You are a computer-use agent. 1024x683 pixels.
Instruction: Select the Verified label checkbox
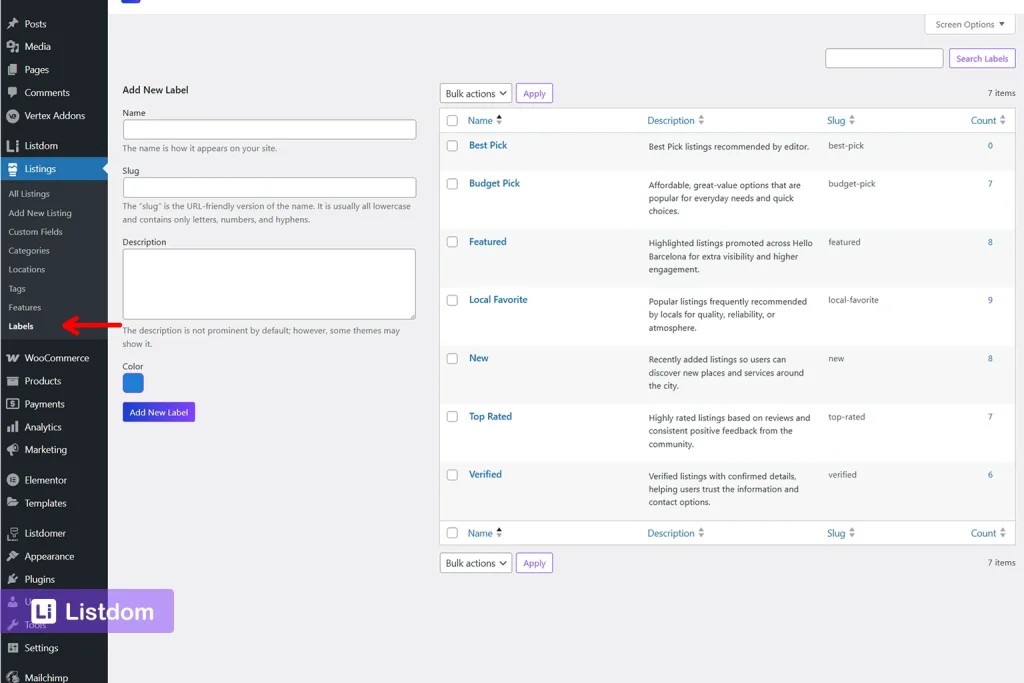(452, 474)
